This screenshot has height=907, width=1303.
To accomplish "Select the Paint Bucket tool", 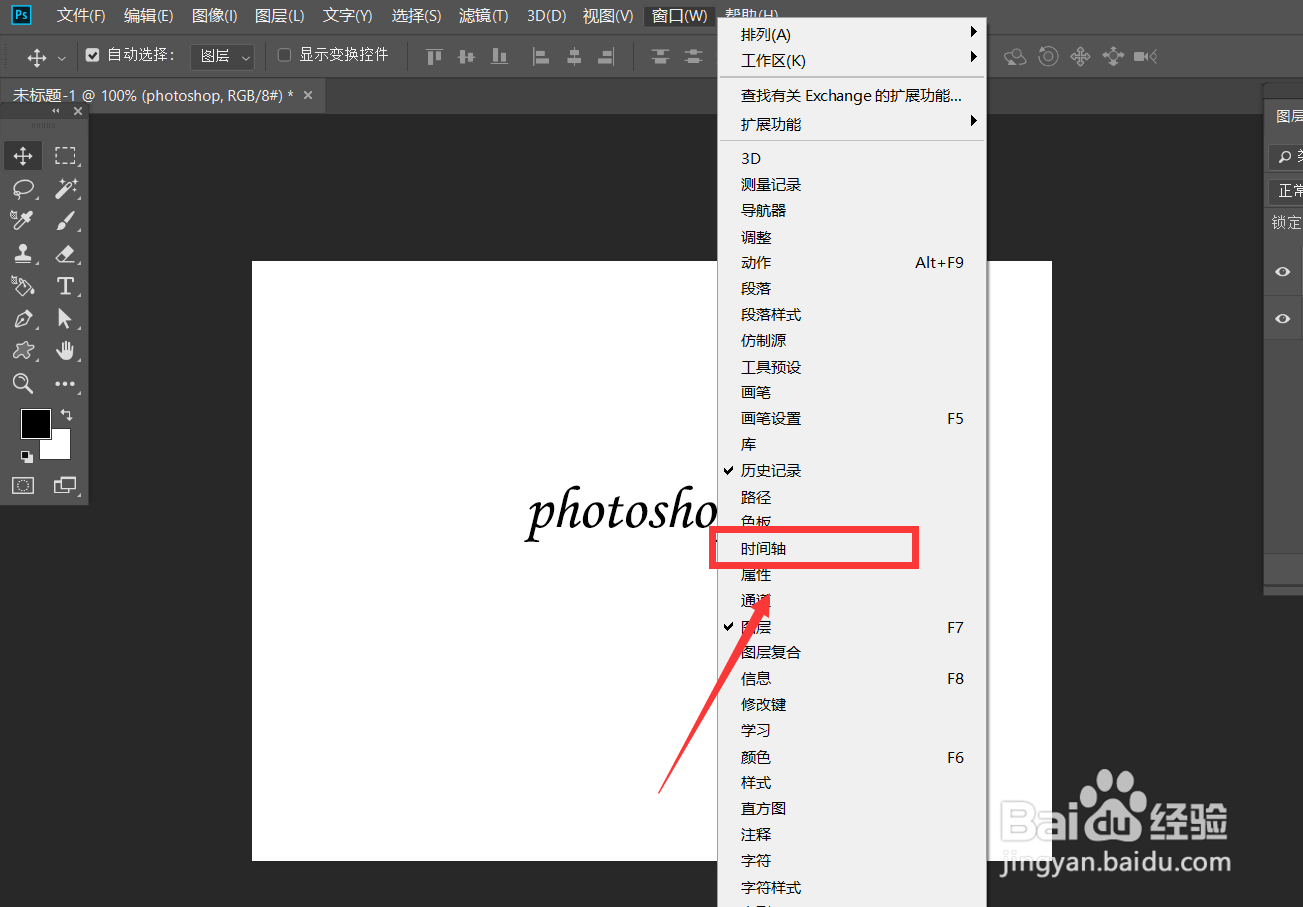I will (x=23, y=286).
